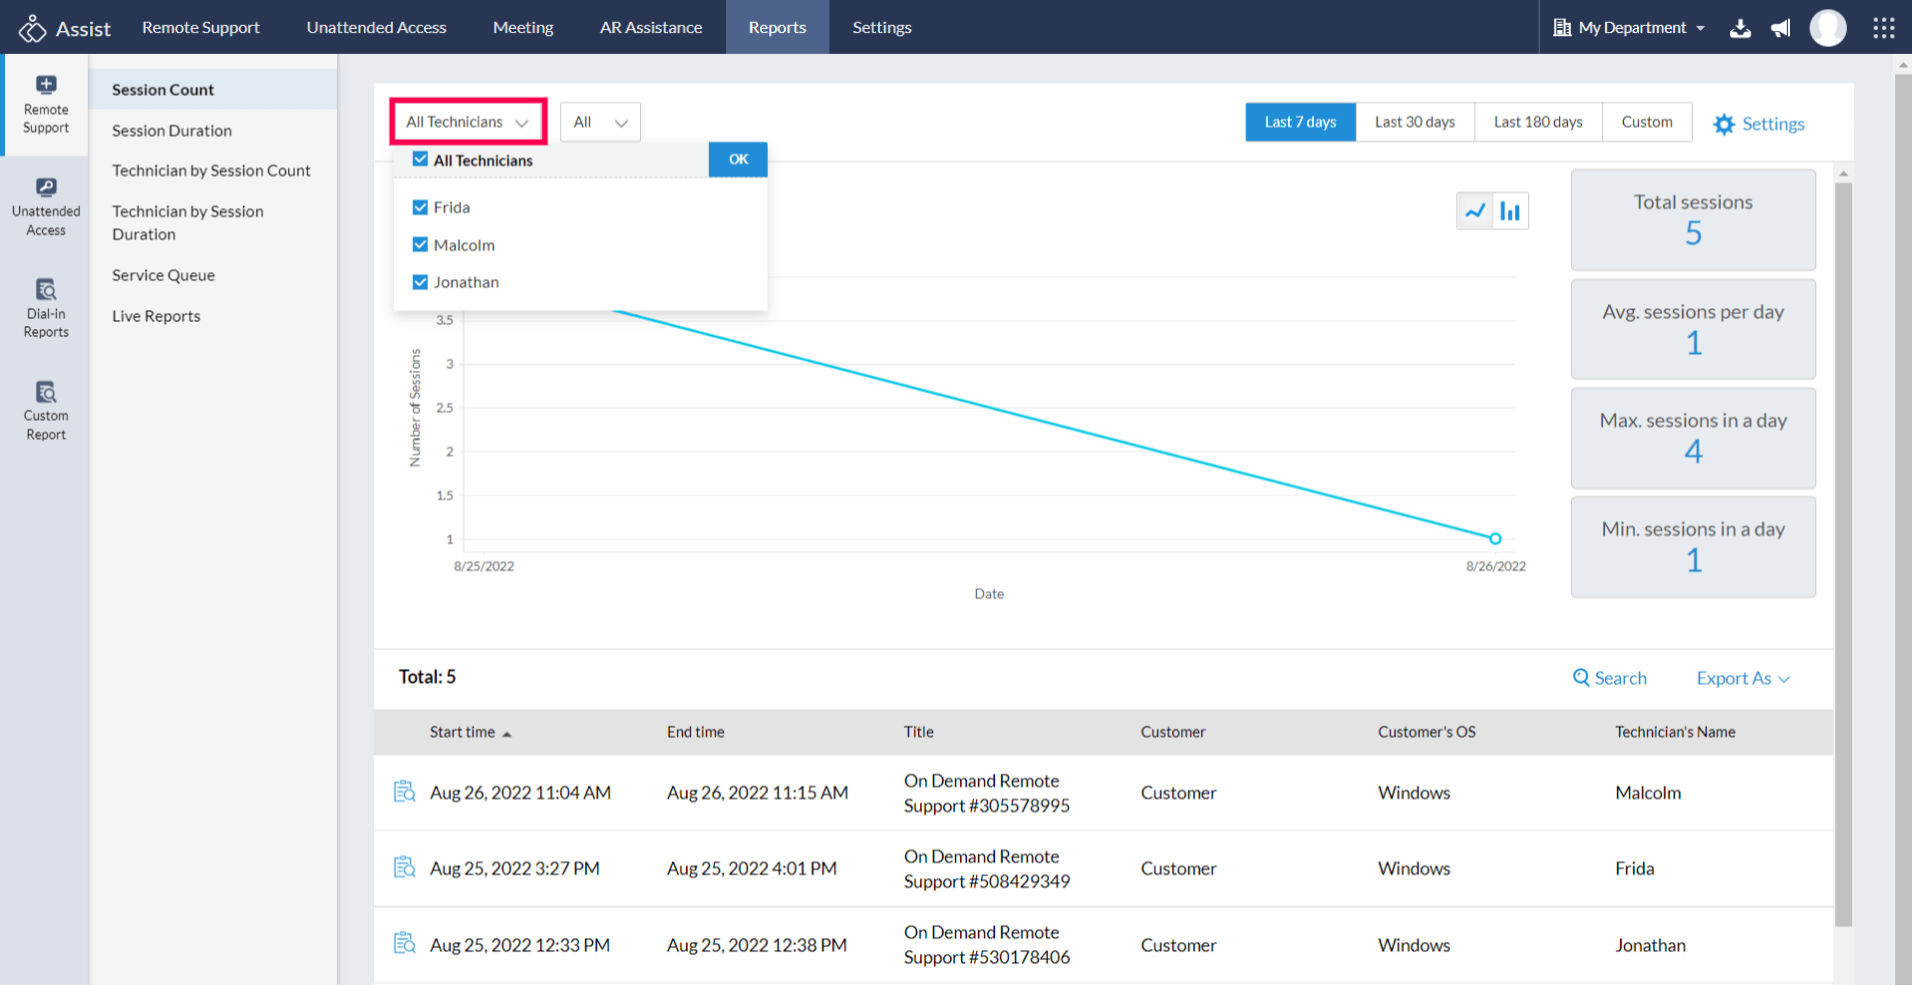View session details for Malcolm's session

coord(404,792)
